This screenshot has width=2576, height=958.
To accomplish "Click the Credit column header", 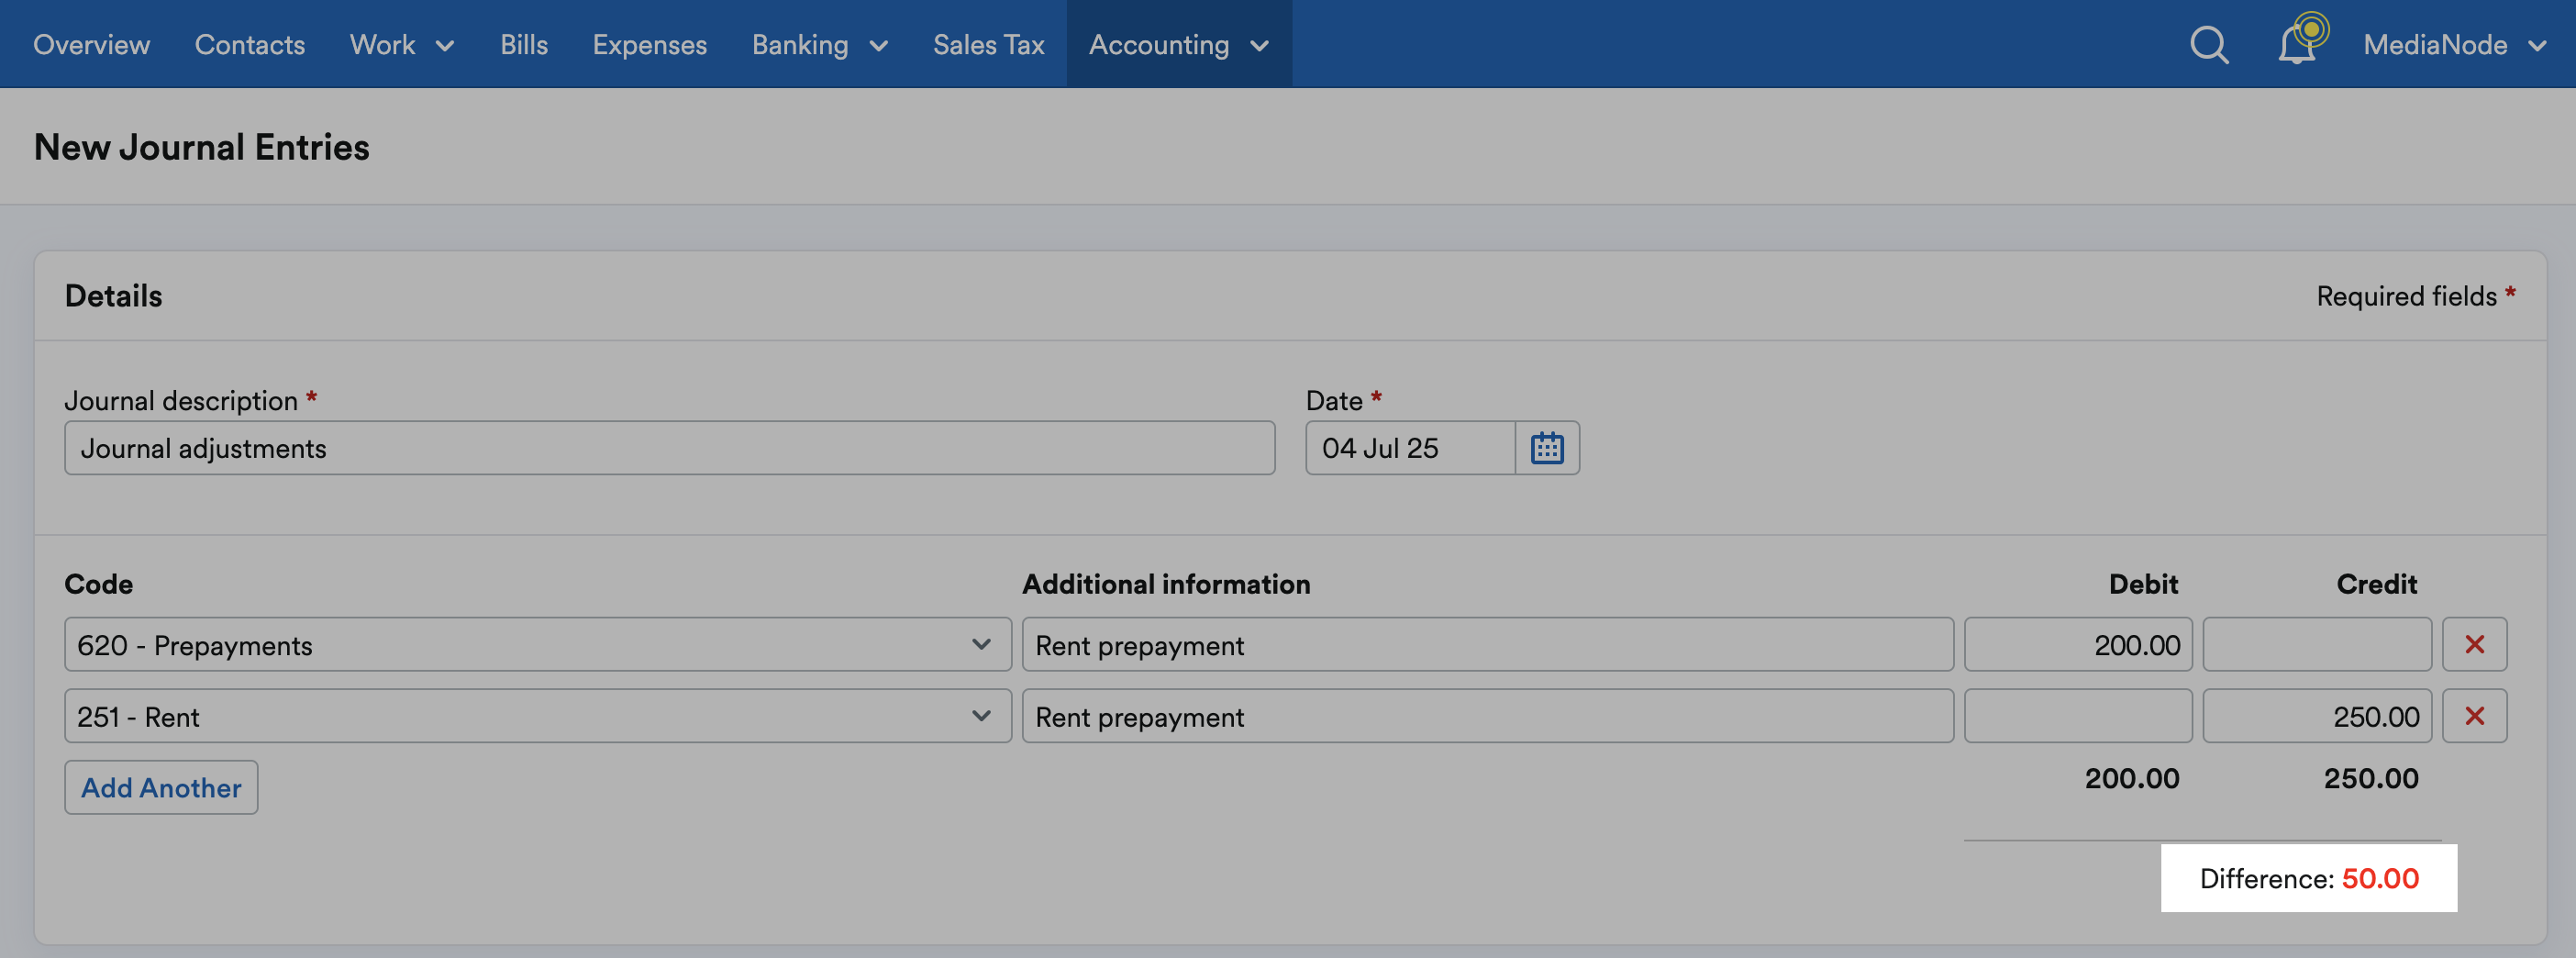I will [2376, 584].
